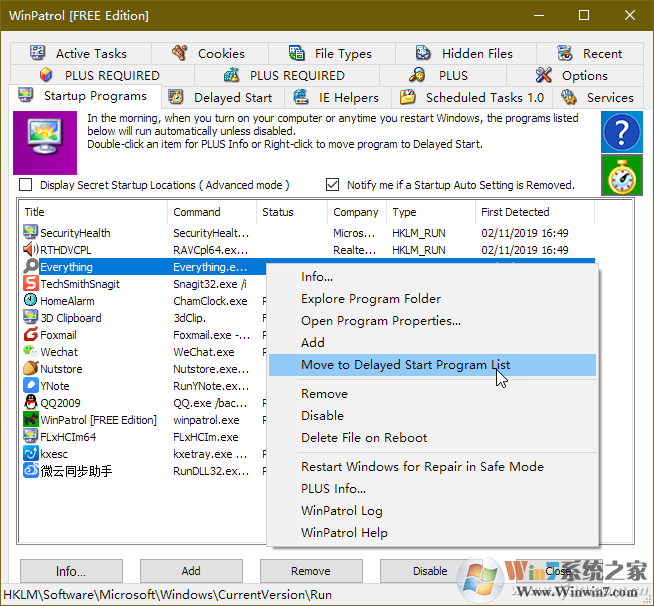Choose Explore Program Folder
Image resolution: width=654 pixels, height=606 pixels.
coord(432,299)
